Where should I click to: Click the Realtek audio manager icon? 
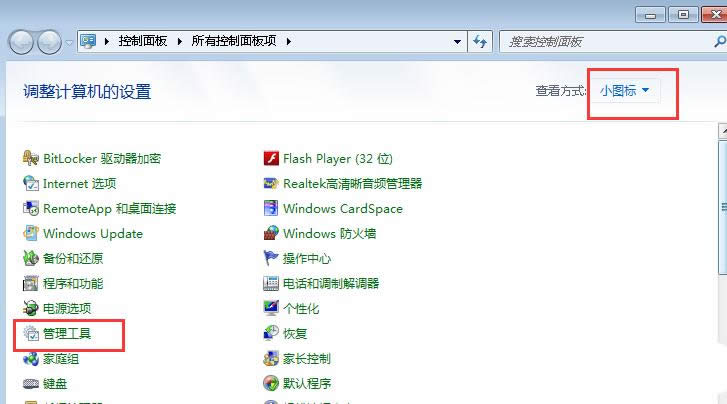(271, 183)
